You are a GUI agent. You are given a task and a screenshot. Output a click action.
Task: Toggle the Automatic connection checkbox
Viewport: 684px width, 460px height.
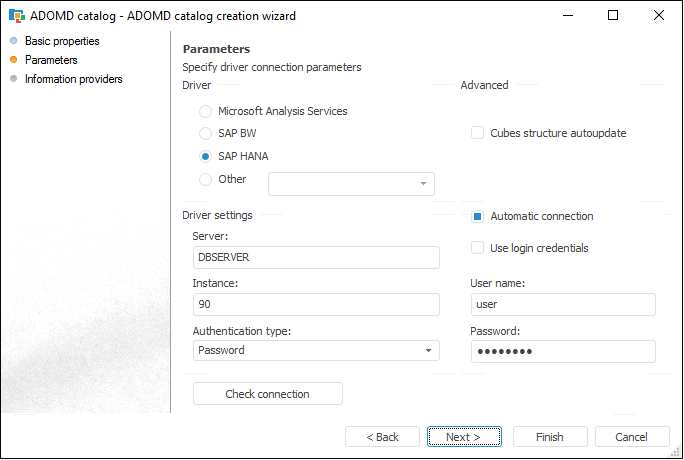point(478,216)
